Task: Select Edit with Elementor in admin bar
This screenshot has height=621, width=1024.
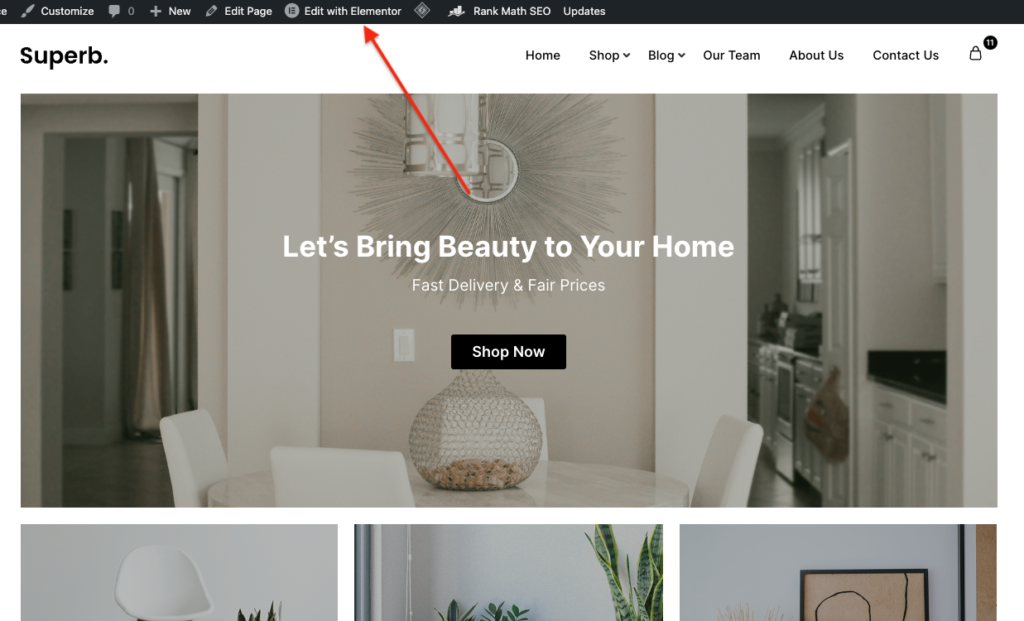Action: tap(353, 11)
